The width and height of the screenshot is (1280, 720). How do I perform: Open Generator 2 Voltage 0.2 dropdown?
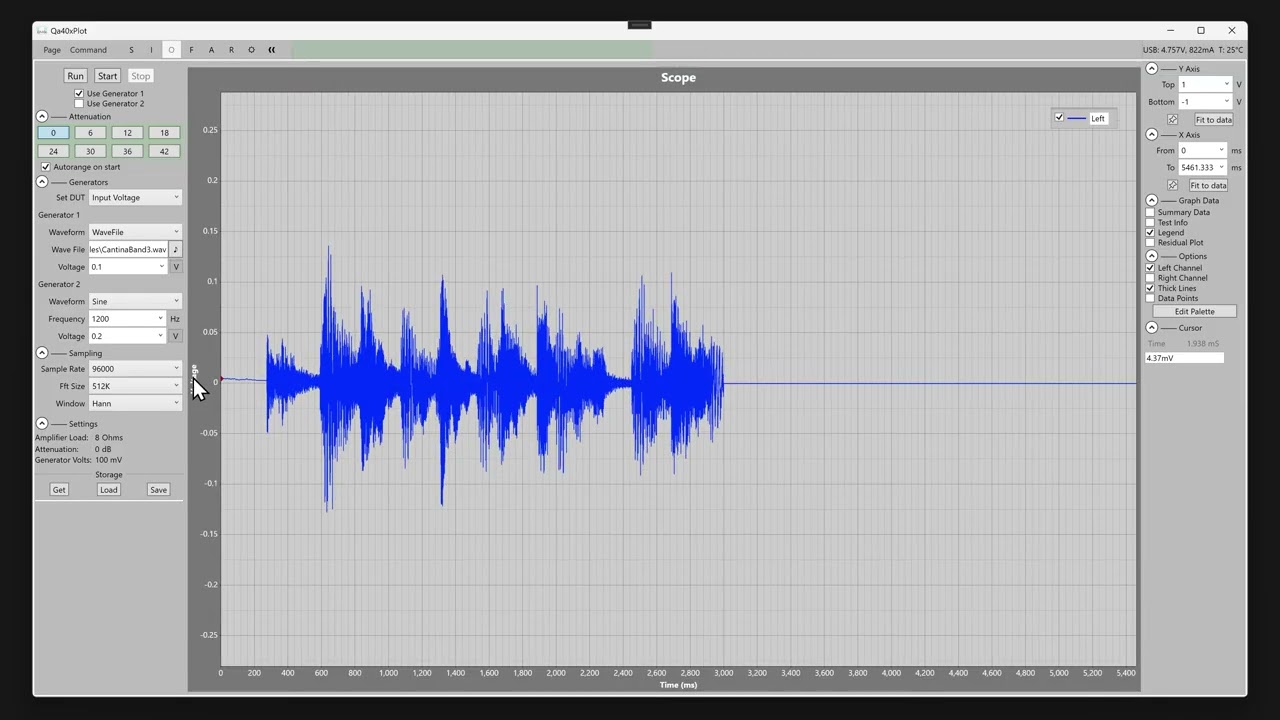(127, 336)
